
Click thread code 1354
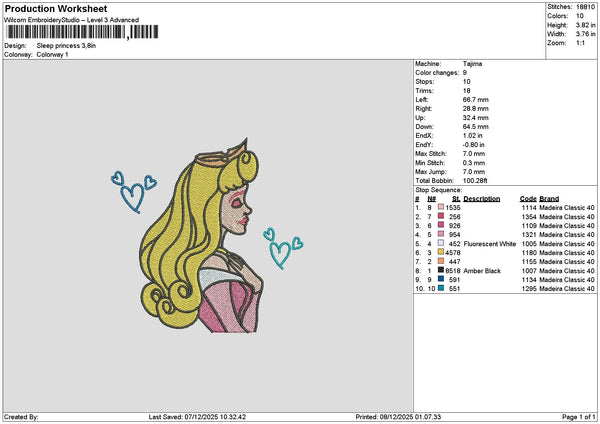529,217
